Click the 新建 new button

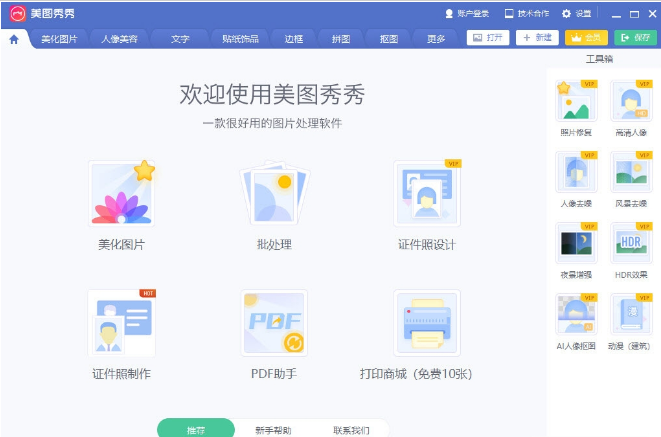pyautogui.click(x=537, y=38)
